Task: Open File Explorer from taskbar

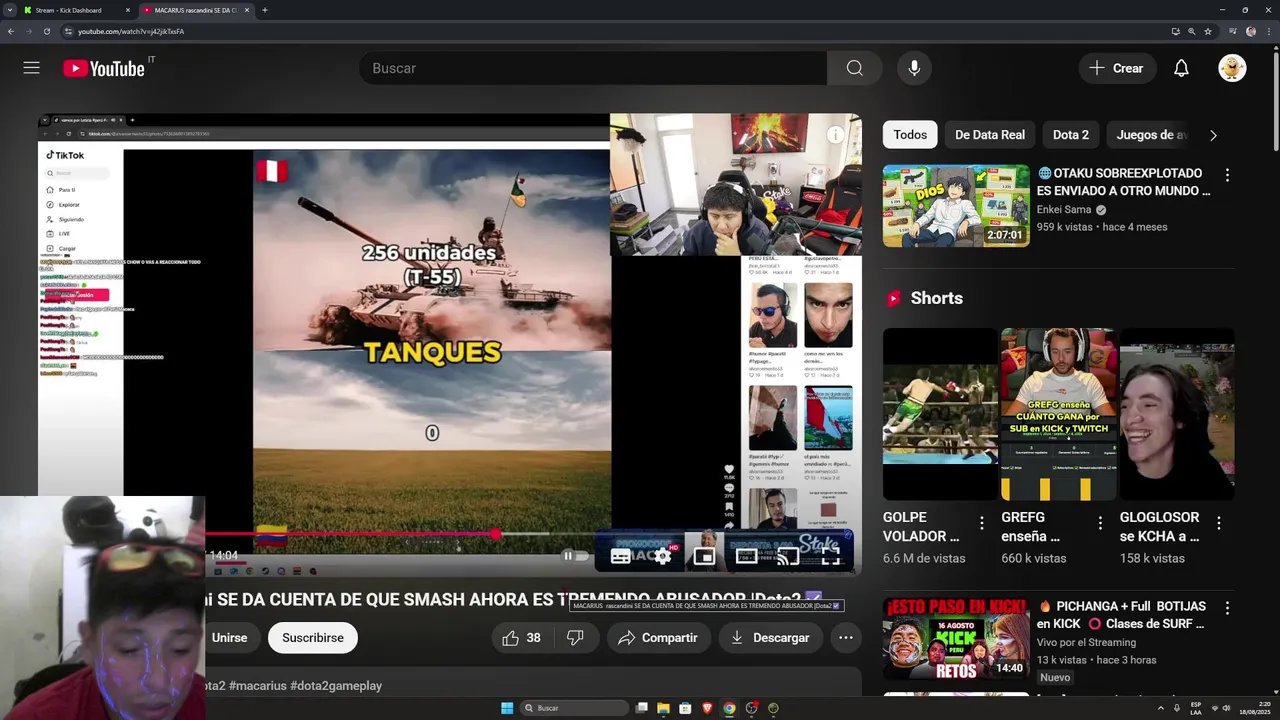Action: [663, 708]
